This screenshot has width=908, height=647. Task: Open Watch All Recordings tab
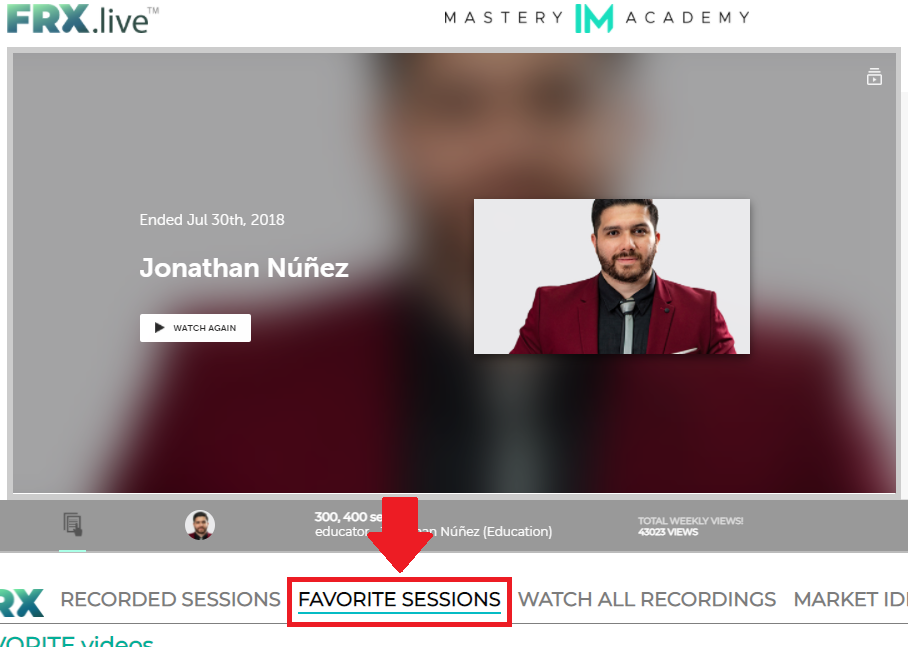coord(646,600)
